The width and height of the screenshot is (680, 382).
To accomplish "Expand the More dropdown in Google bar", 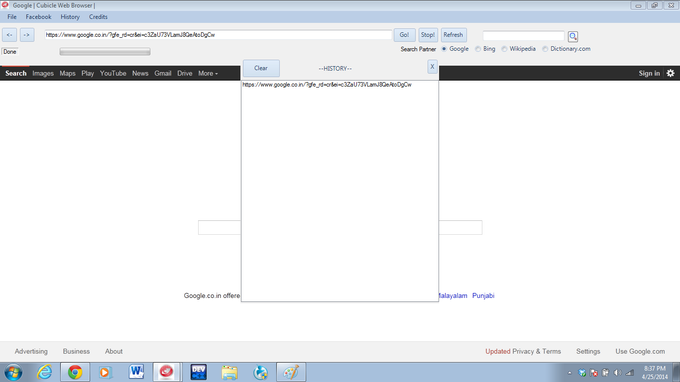I will click(x=208, y=73).
